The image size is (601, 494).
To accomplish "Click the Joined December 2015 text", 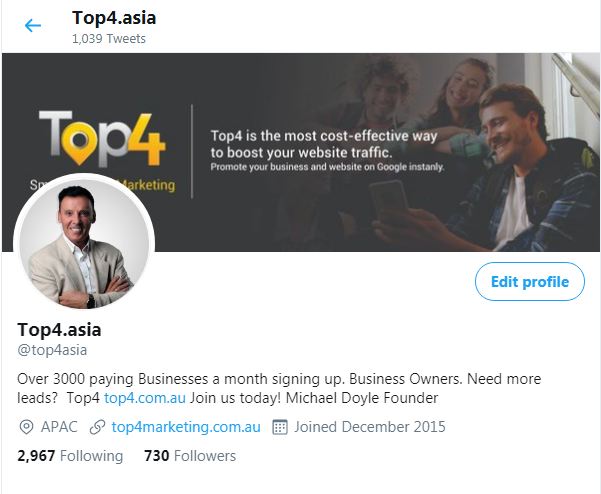I will tap(370, 427).
